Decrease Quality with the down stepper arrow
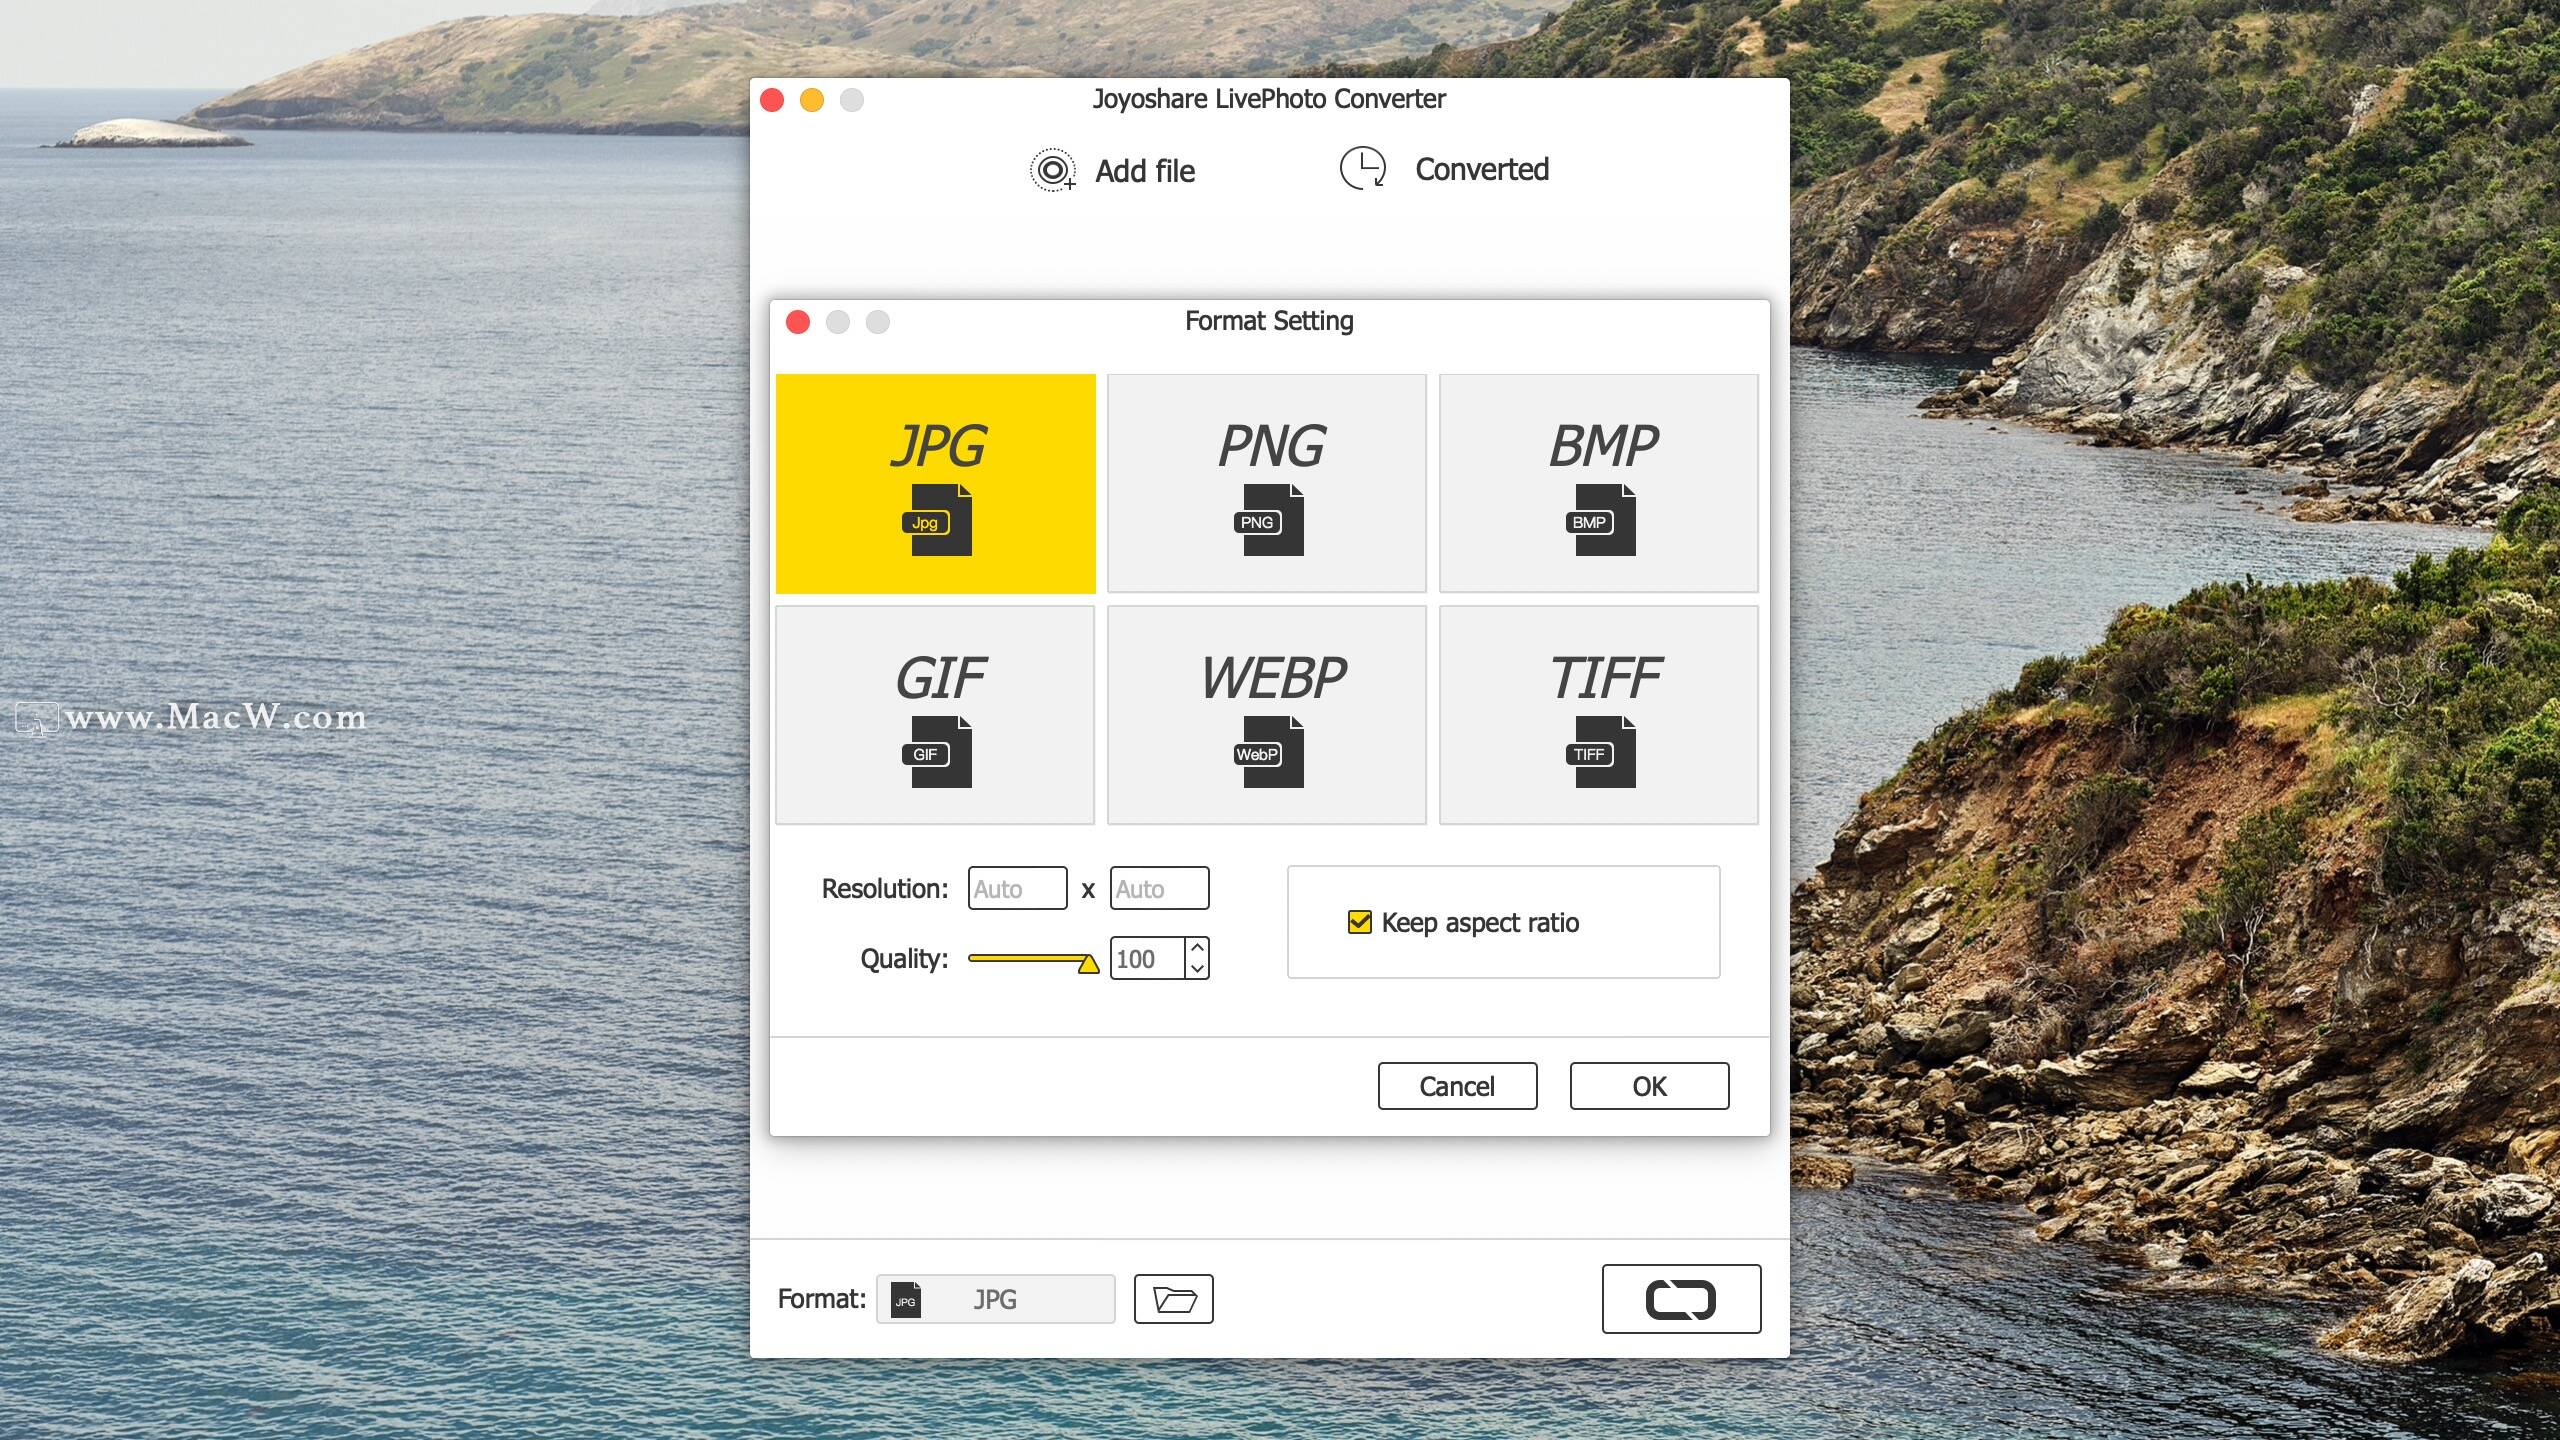Viewport: 2560px width, 1440px height. 1197,969
